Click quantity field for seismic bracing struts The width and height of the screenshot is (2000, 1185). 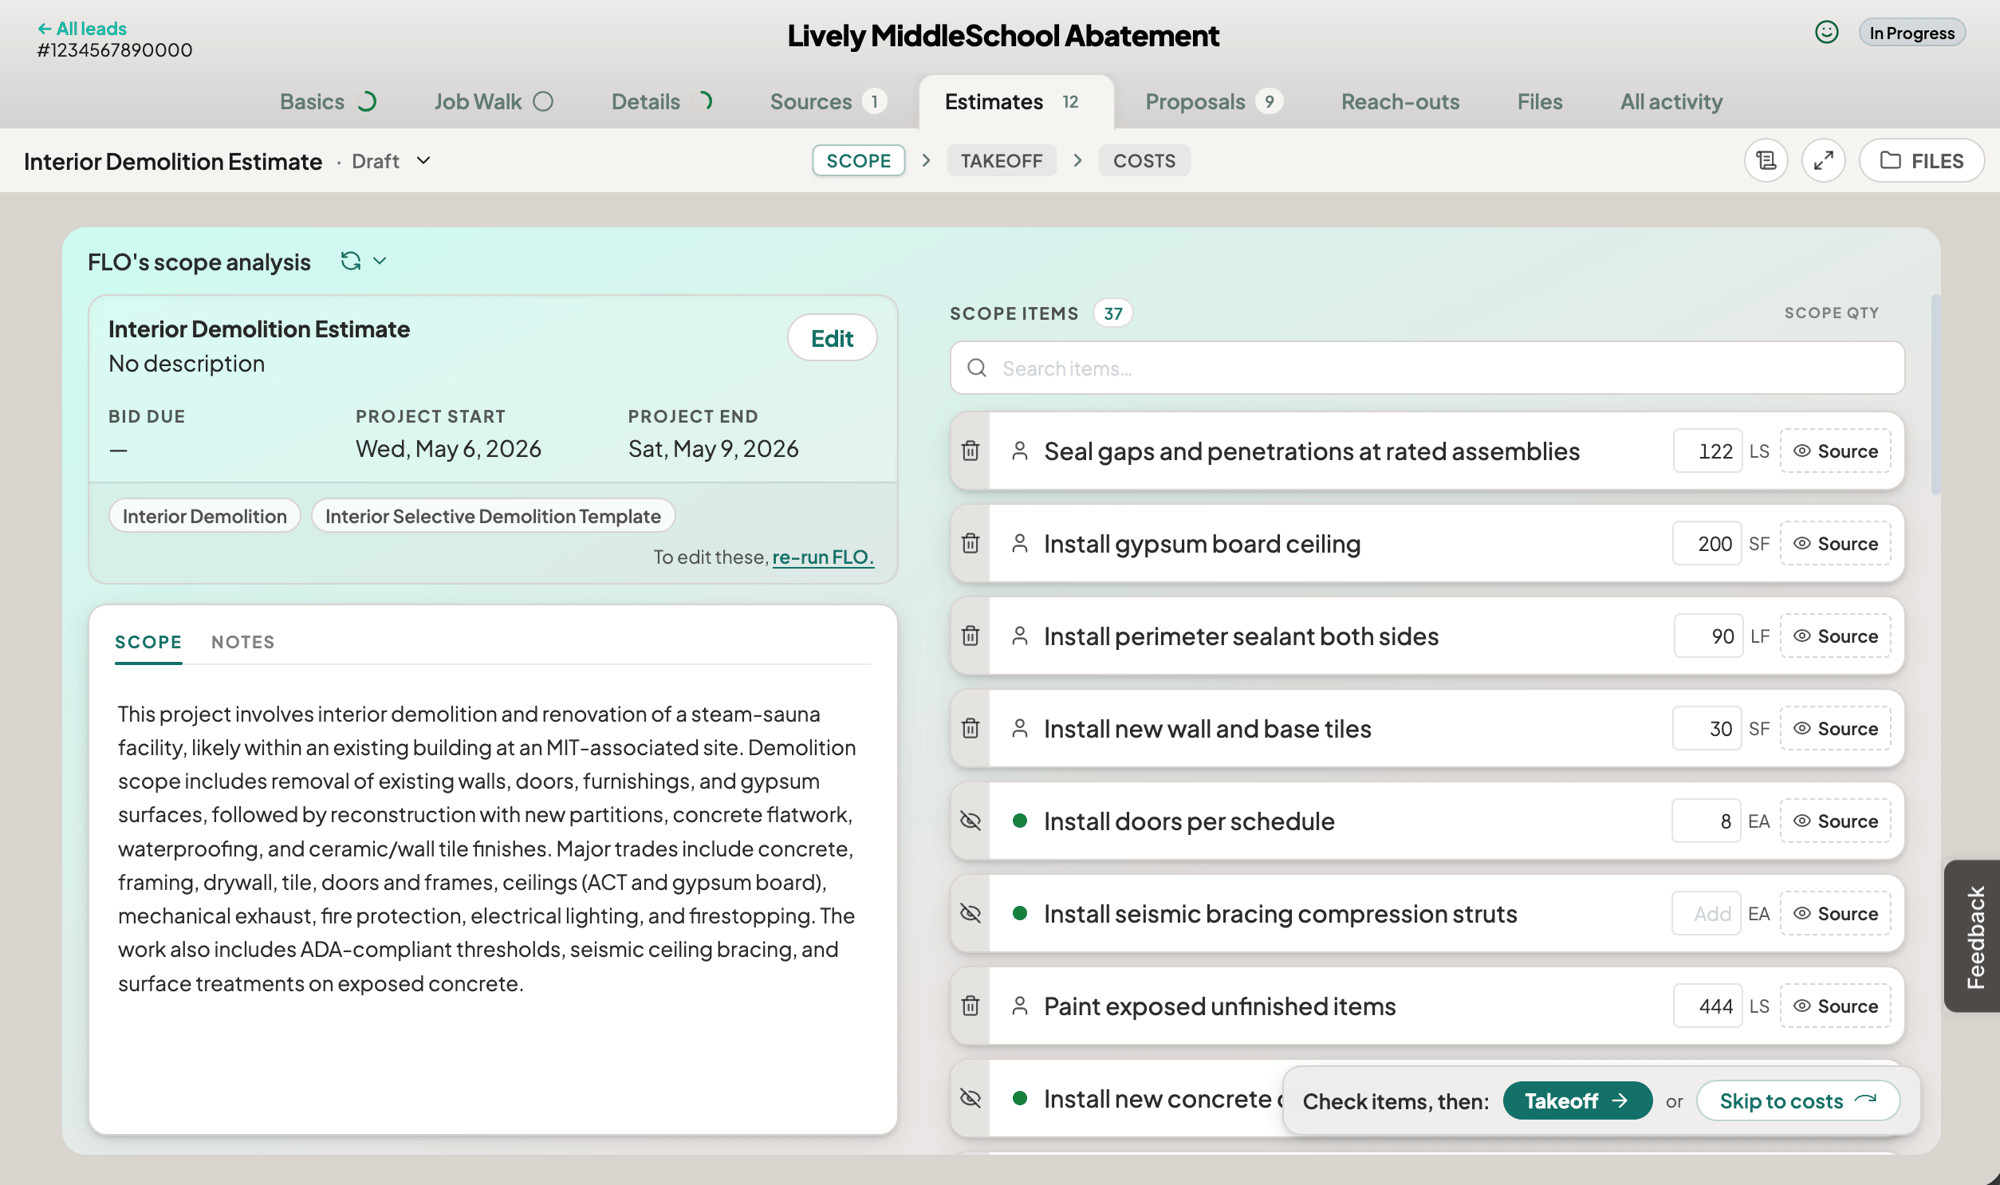pyautogui.click(x=1706, y=913)
